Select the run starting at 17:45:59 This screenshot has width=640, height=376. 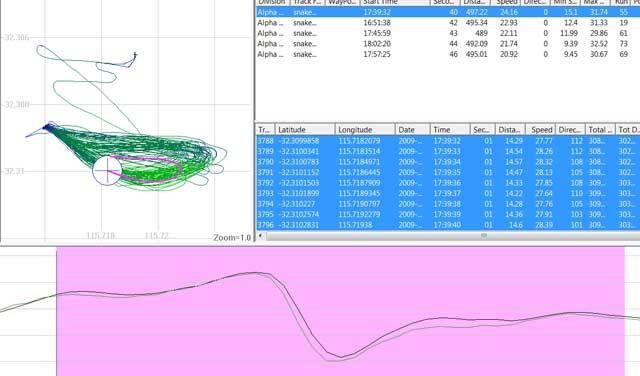(448, 33)
